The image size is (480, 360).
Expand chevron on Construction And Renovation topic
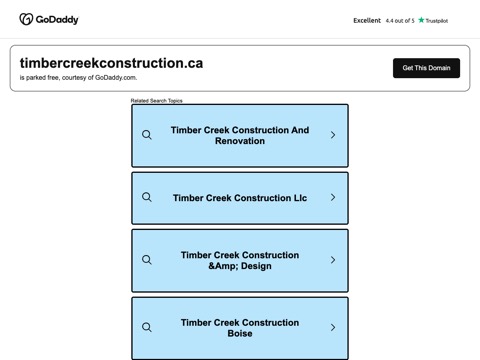tap(333, 135)
